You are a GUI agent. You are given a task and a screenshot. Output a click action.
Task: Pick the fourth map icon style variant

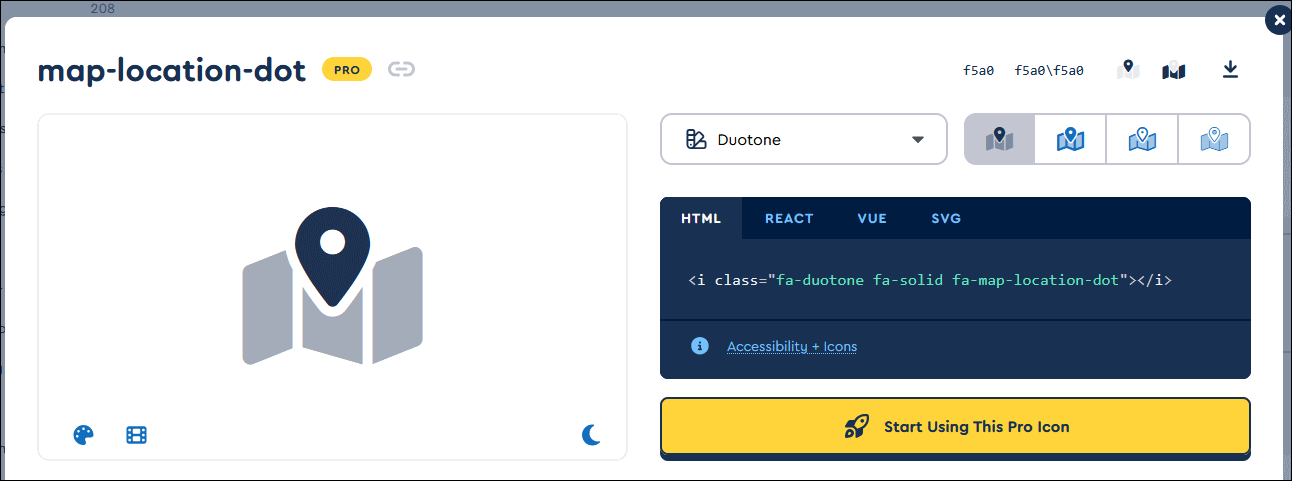(1214, 139)
